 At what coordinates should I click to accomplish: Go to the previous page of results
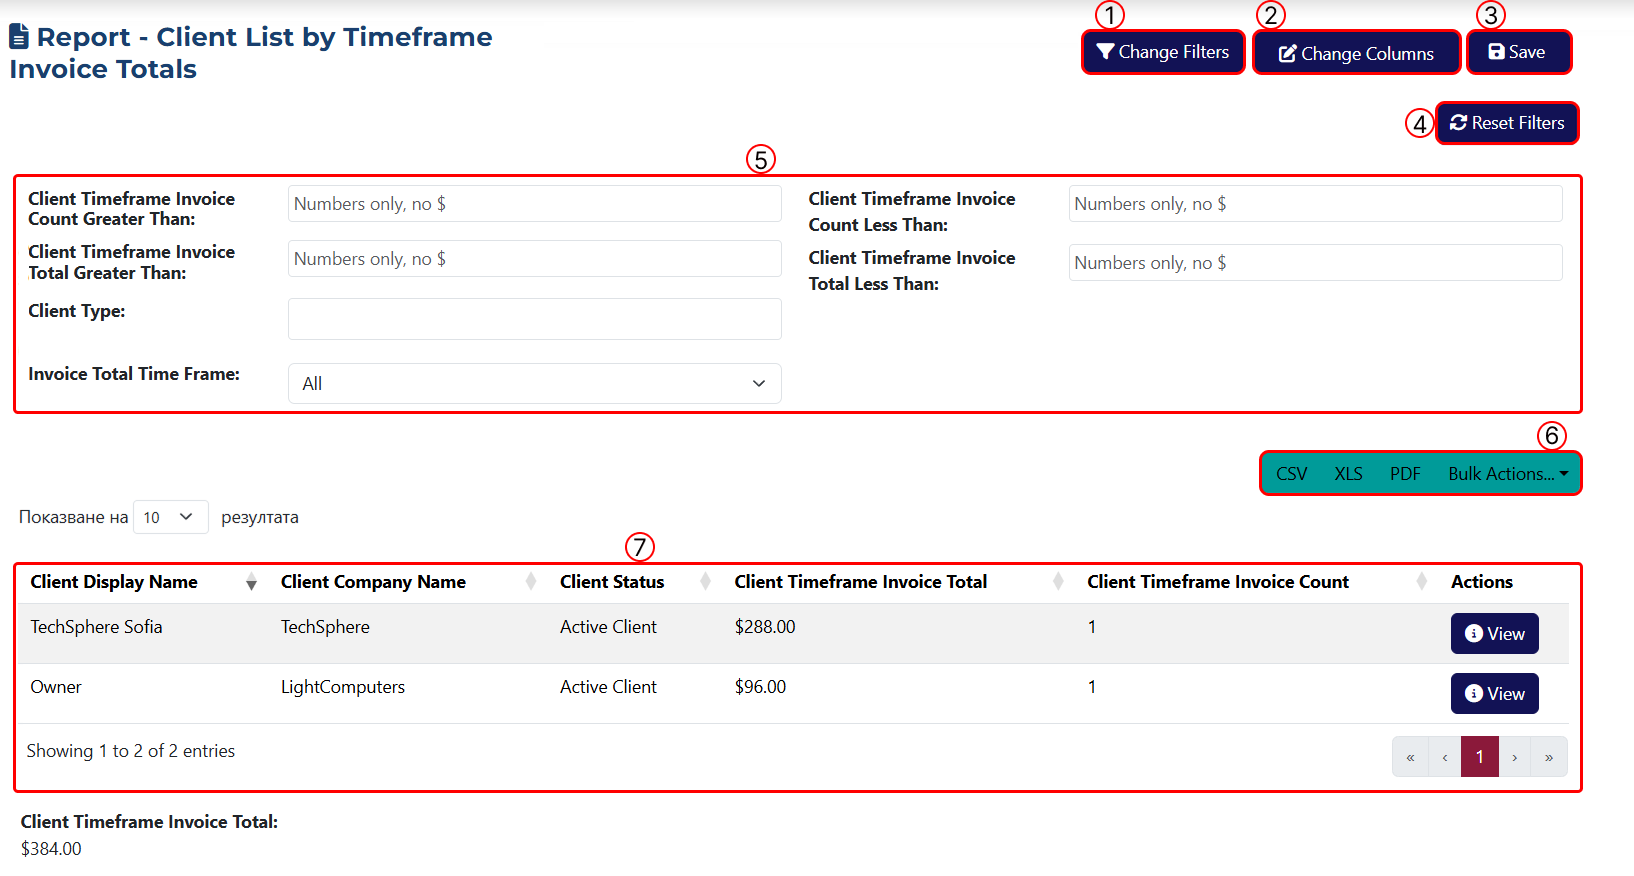1445,757
